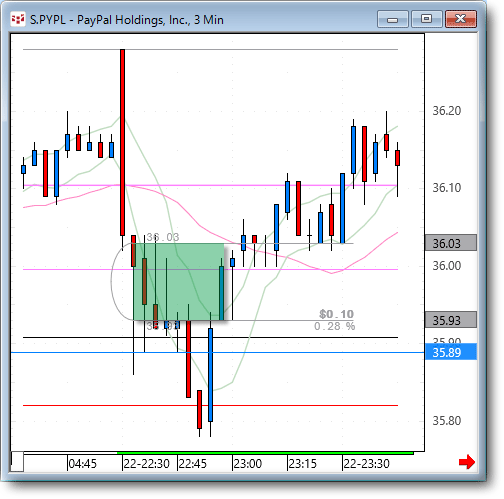Select the 36.03 price marker on axis
Screen dimensions: 504x499
[451, 243]
